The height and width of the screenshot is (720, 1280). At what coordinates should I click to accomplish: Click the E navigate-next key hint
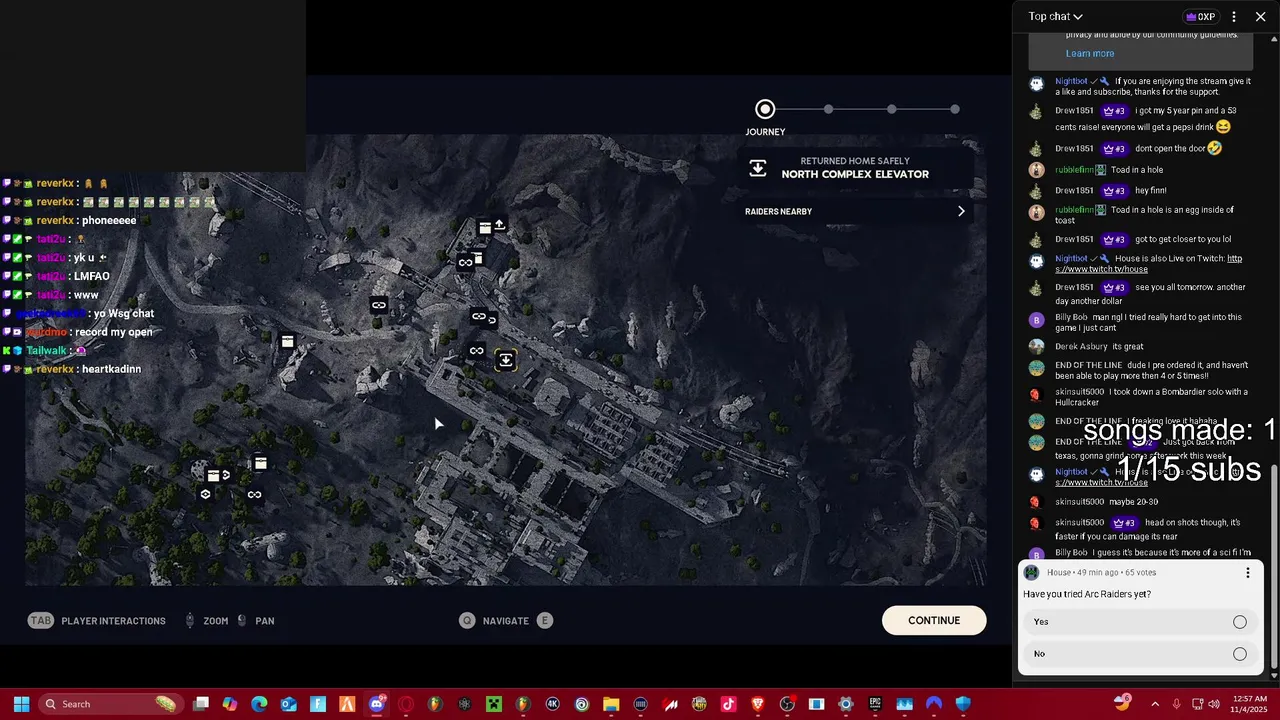[545, 621]
